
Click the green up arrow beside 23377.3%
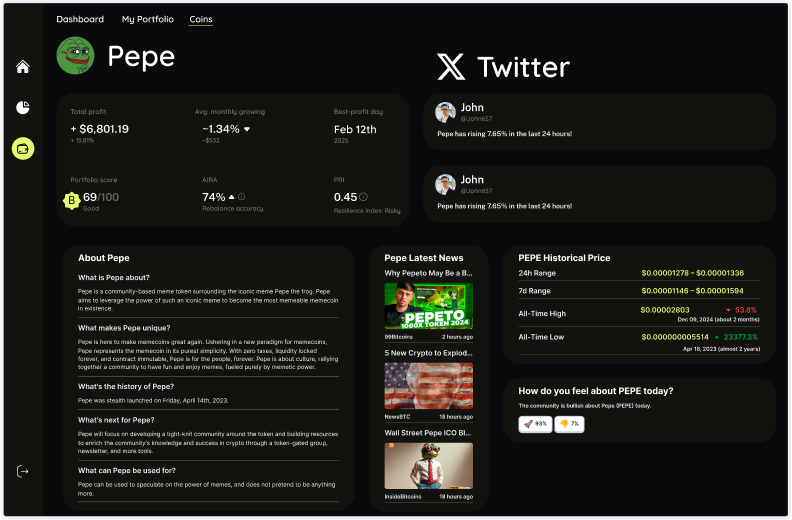(x=717, y=337)
